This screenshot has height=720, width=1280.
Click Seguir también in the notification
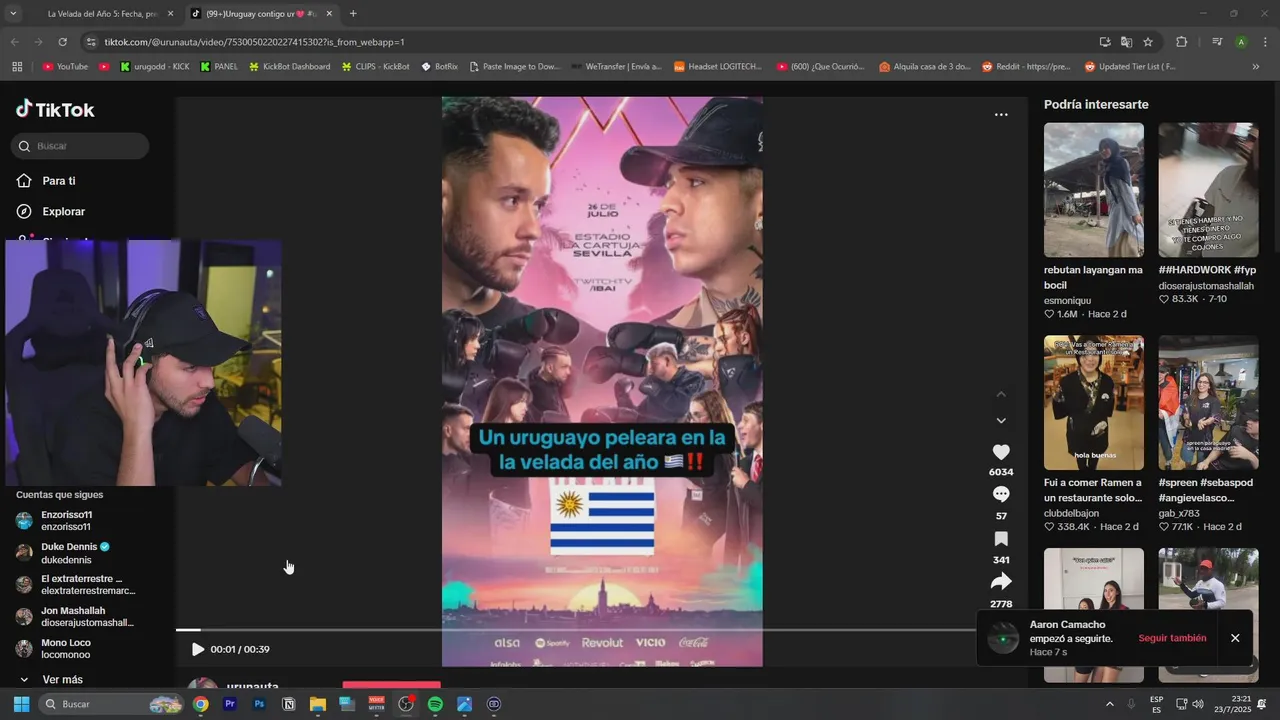coord(1172,638)
